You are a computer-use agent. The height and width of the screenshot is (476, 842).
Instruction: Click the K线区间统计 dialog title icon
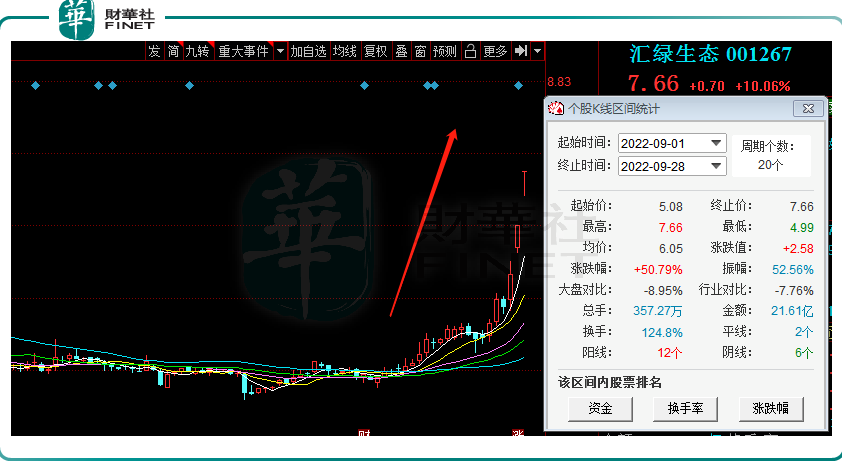[x=555, y=108]
